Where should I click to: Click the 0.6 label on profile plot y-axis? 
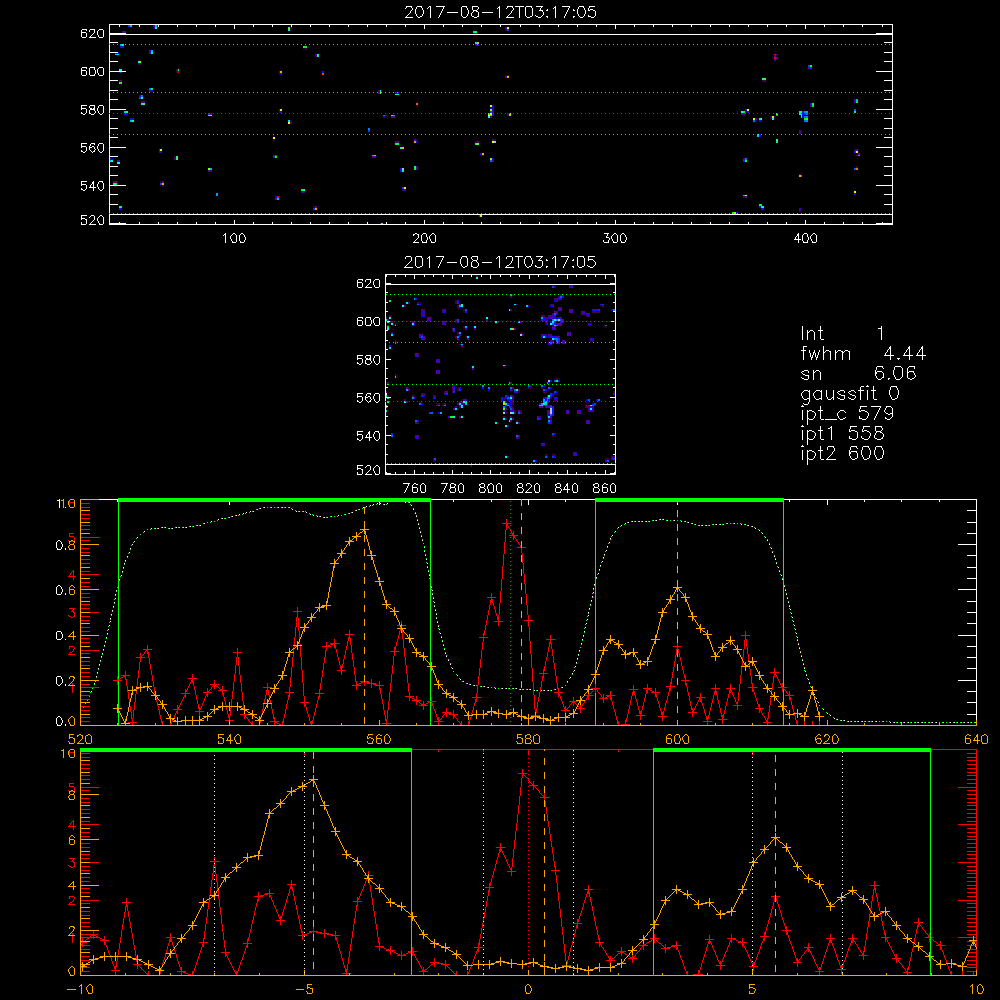pyautogui.click(x=66, y=591)
